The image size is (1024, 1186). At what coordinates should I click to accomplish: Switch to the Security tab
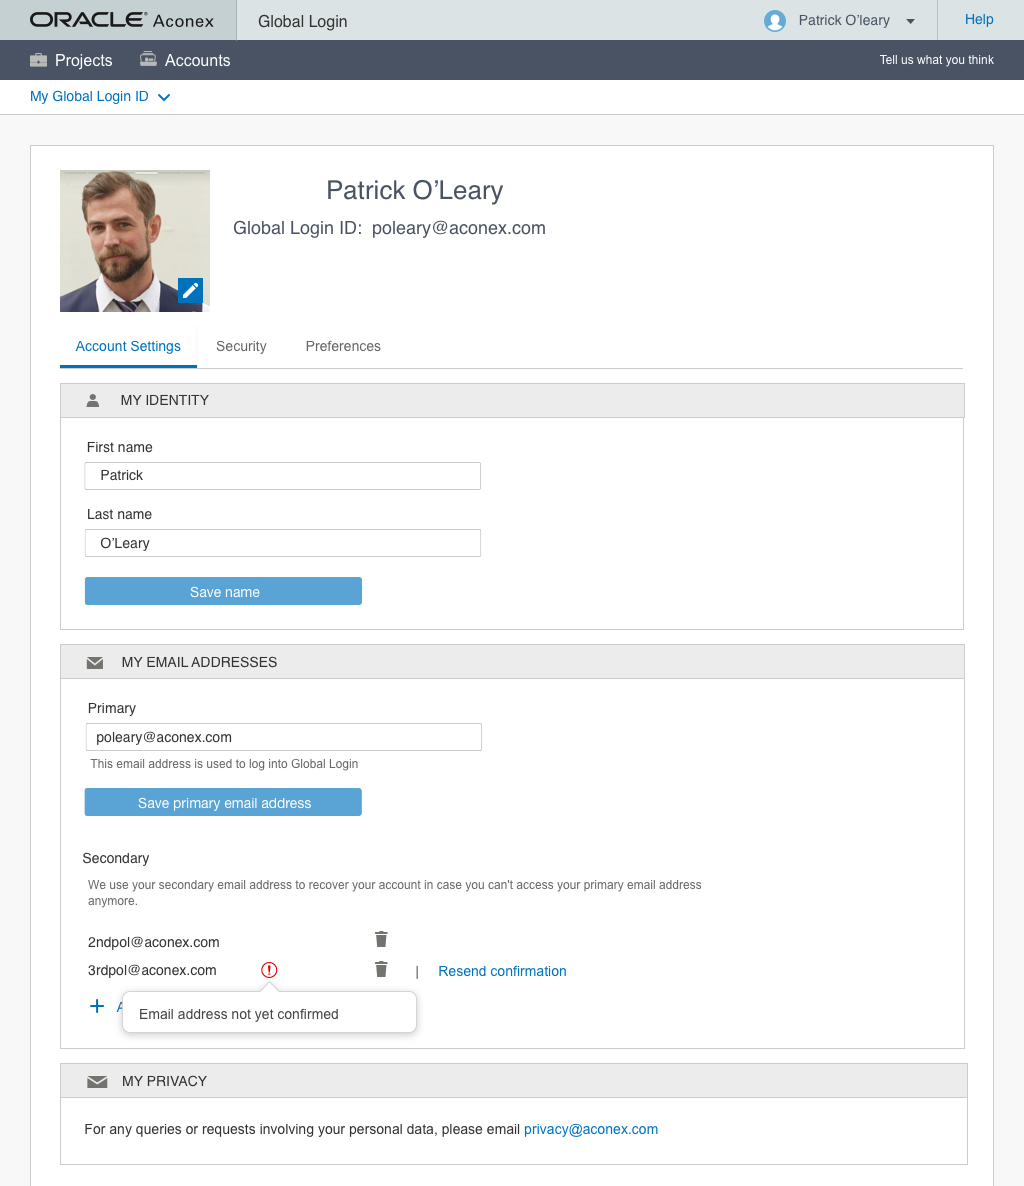(241, 346)
